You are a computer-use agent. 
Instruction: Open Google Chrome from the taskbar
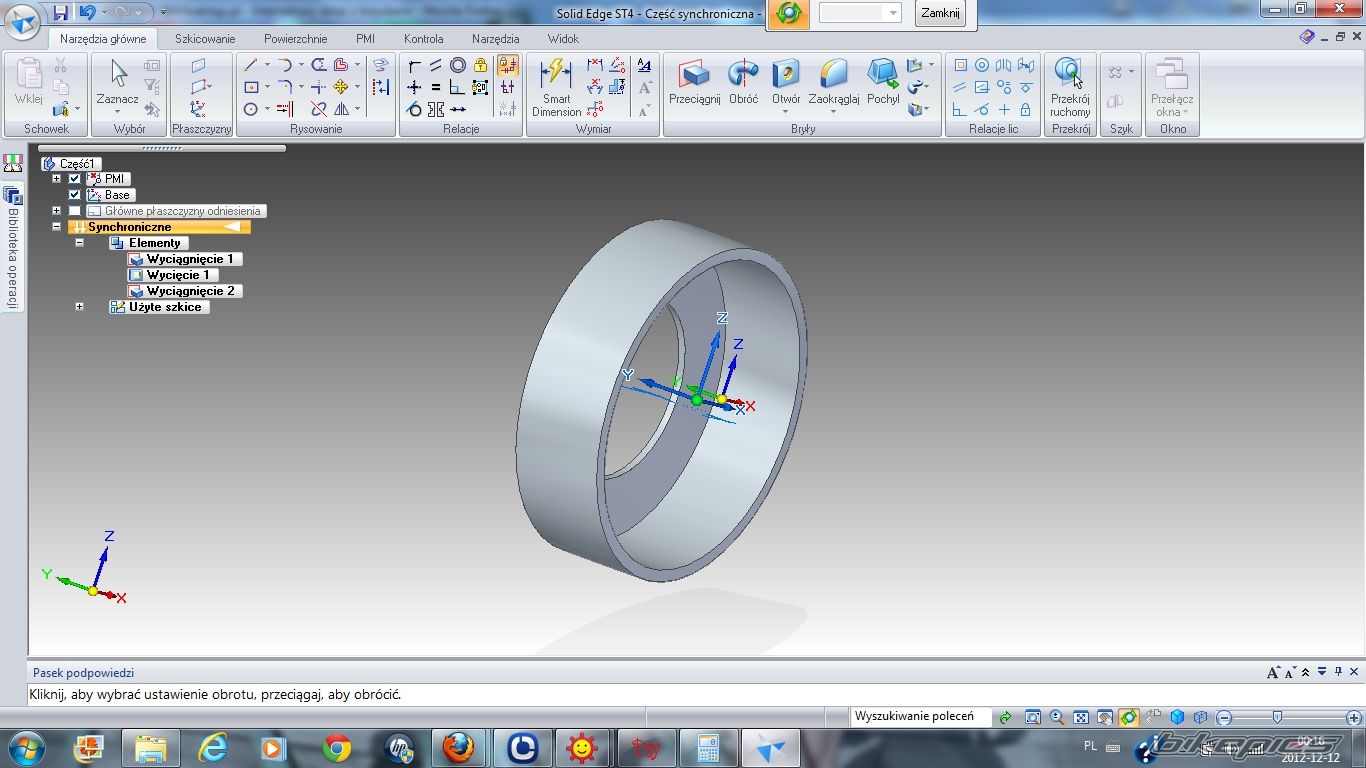tap(337, 748)
